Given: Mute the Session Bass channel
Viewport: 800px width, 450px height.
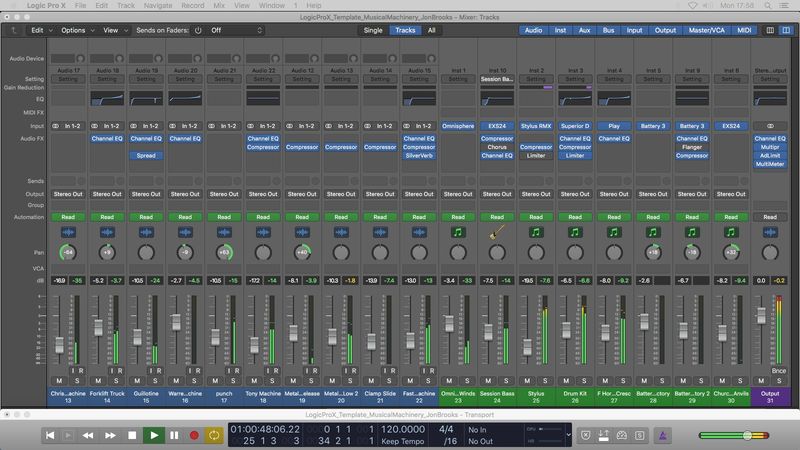Looking at the screenshot, I should coord(488,381).
